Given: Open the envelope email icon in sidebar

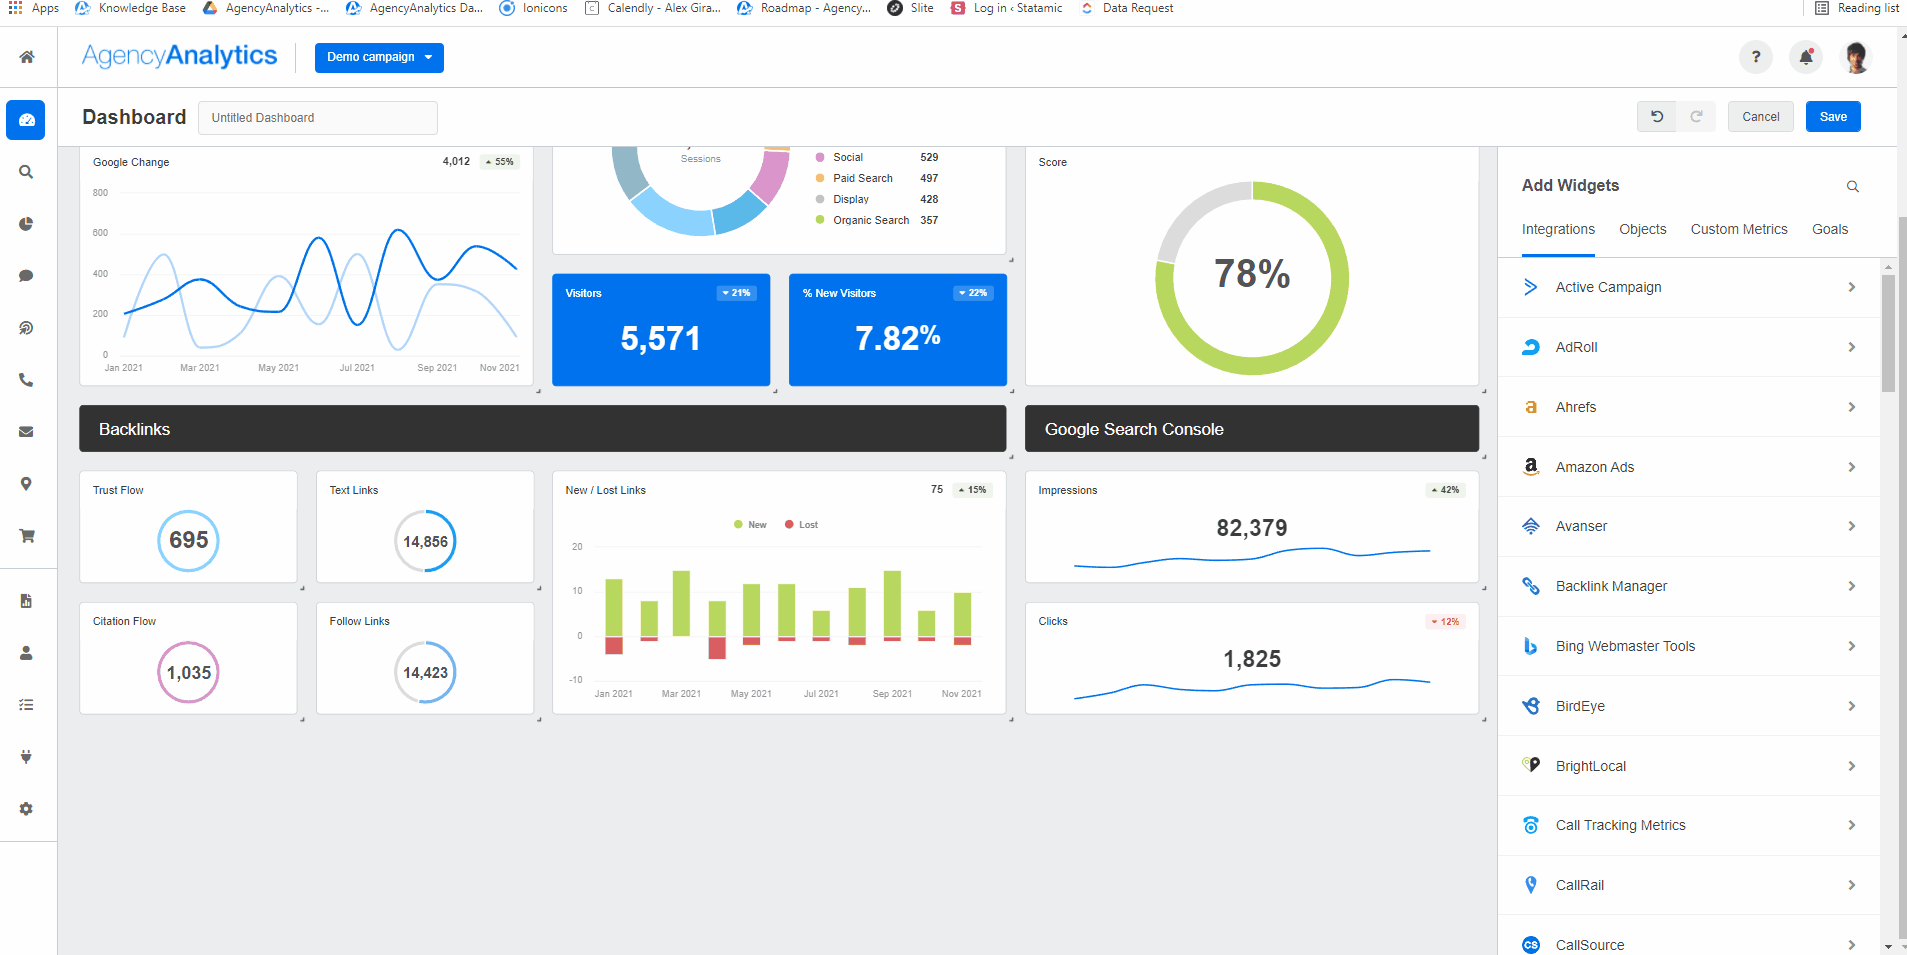Looking at the screenshot, I should pyautogui.click(x=27, y=432).
